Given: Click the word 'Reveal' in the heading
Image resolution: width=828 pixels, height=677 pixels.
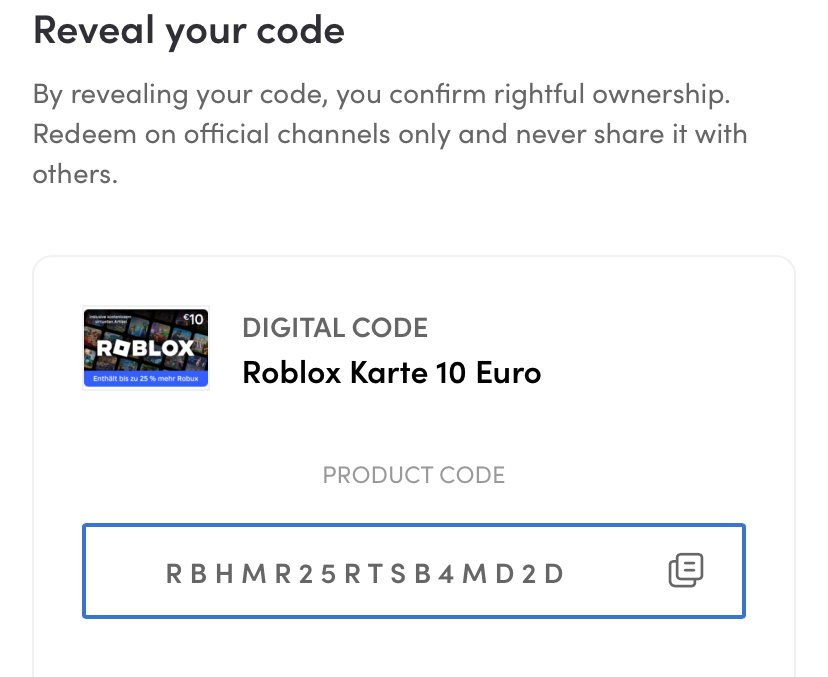Looking at the screenshot, I should [93, 30].
